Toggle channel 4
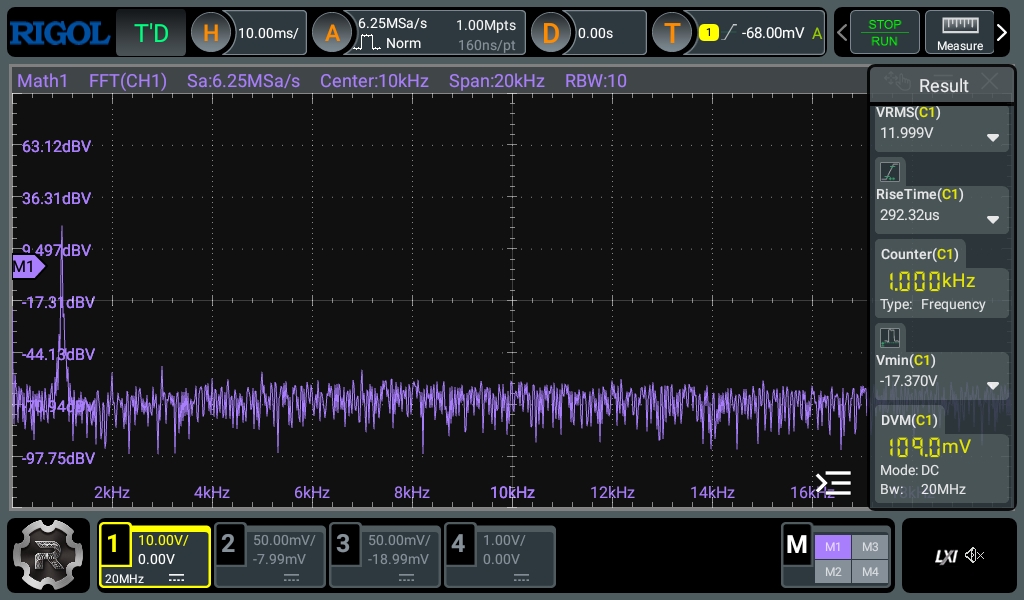The height and width of the screenshot is (600, 1024). pyautogui.click(x=458, y=544)
